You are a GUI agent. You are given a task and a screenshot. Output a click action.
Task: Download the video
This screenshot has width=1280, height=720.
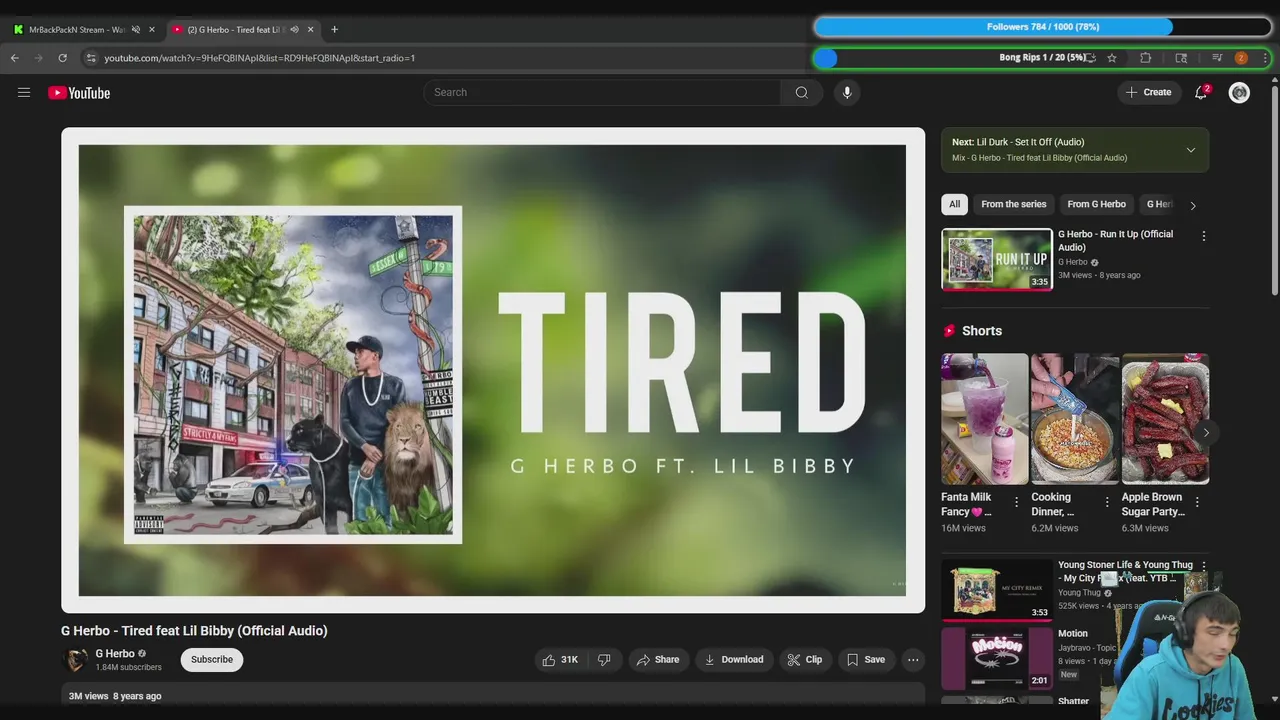(x=734, y=660)
